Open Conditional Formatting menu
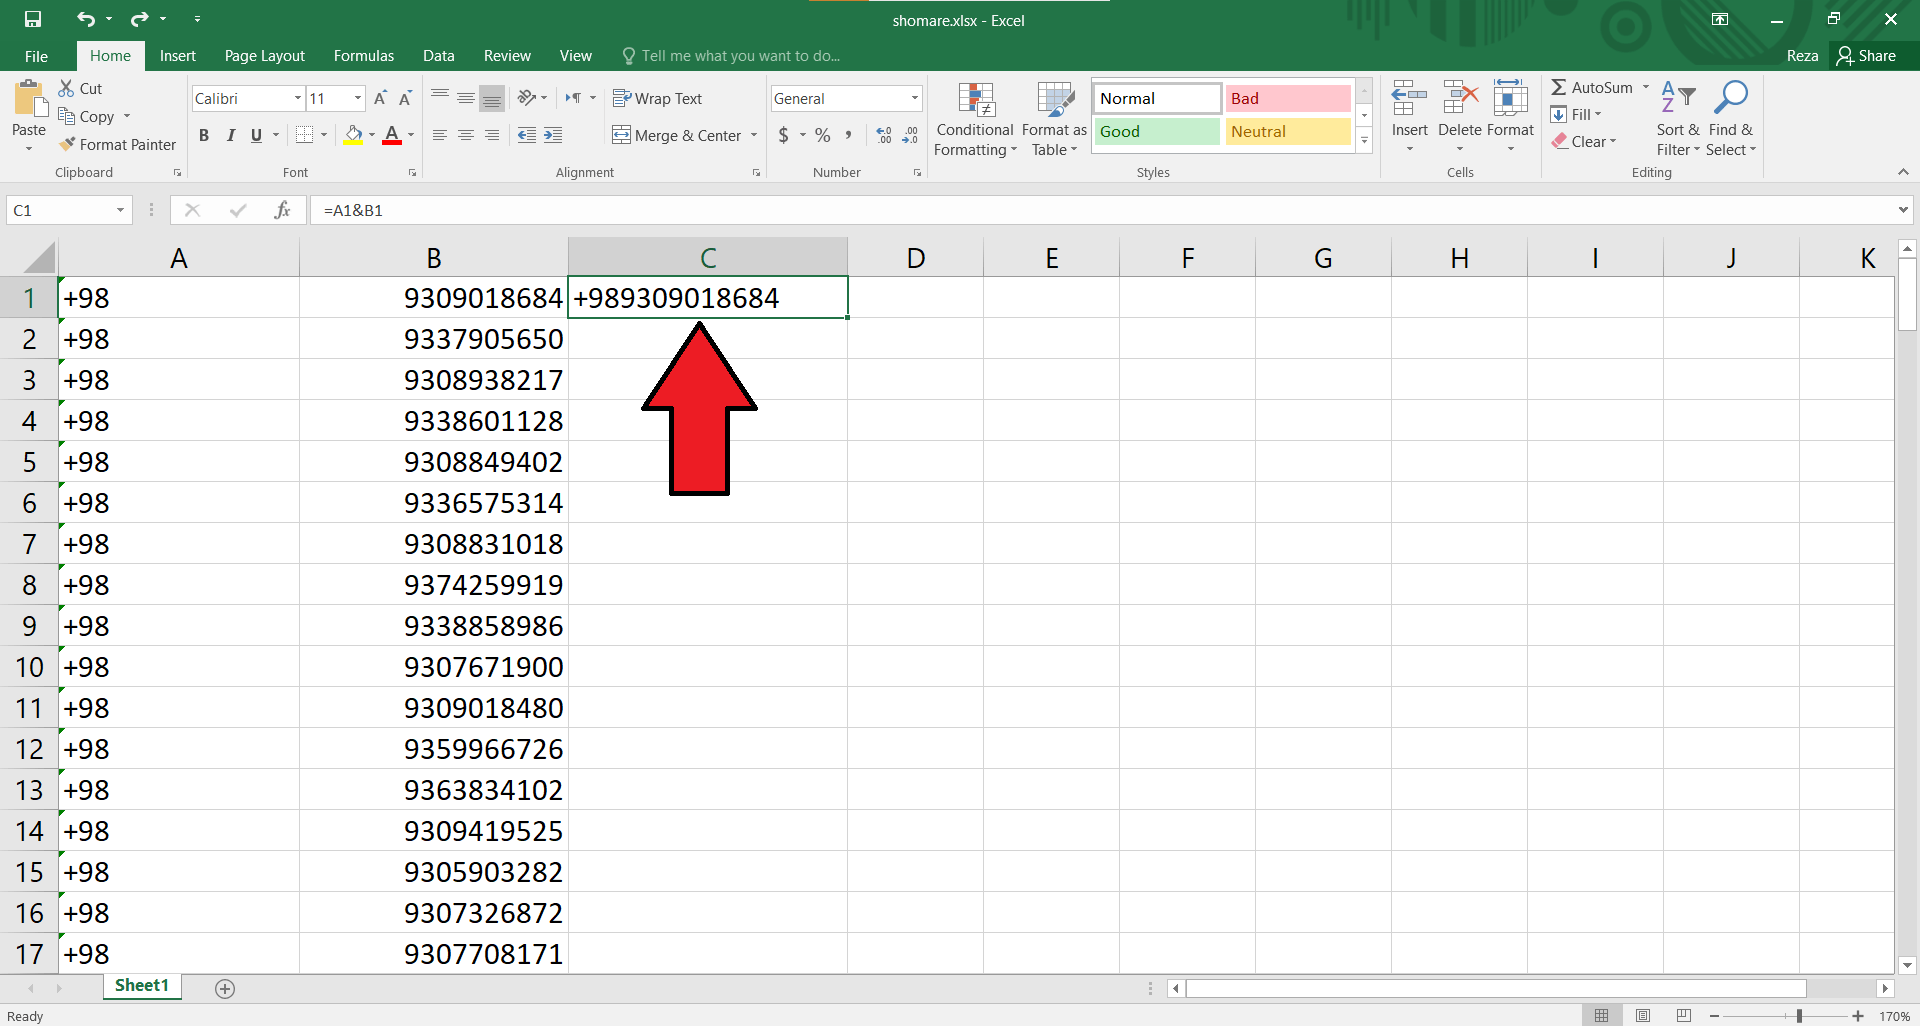The image size is (1920, 1026). click(x=975, y=120)
